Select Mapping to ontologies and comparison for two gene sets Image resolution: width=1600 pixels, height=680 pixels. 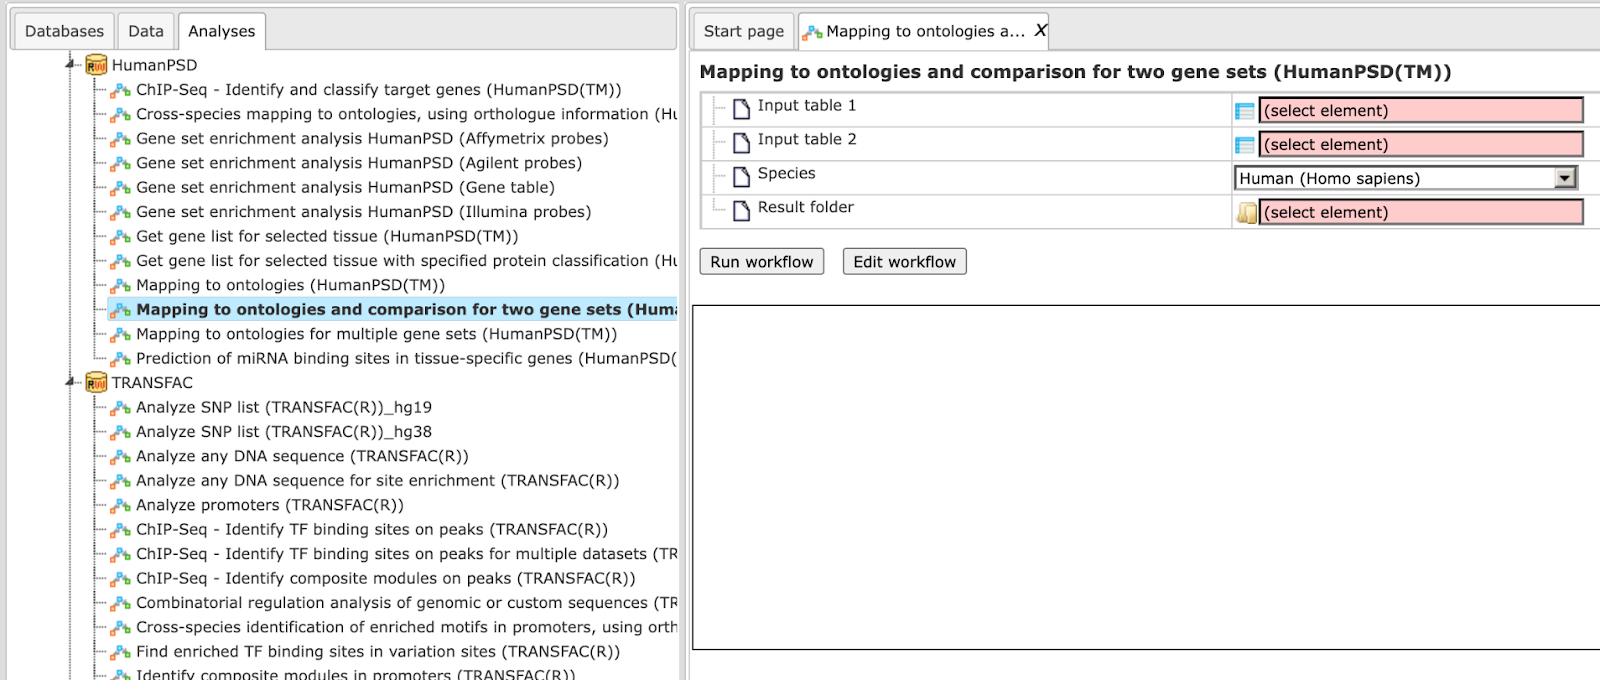tap(406, 310)
